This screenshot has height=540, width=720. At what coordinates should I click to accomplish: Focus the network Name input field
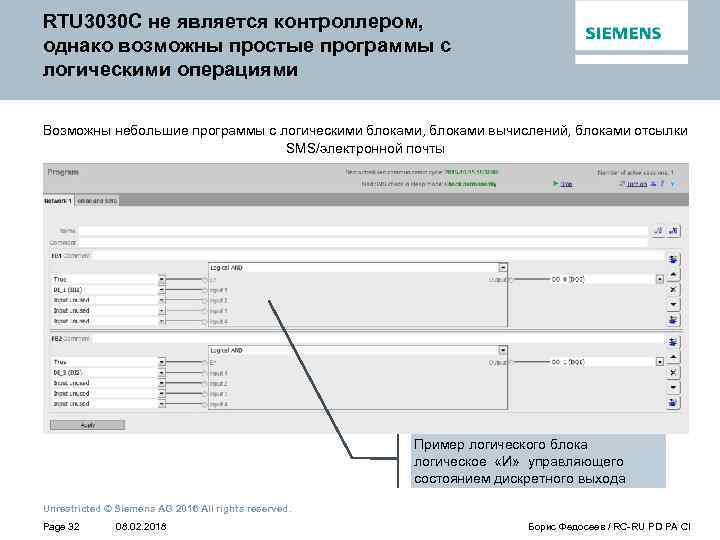click(x=363, y=231)
